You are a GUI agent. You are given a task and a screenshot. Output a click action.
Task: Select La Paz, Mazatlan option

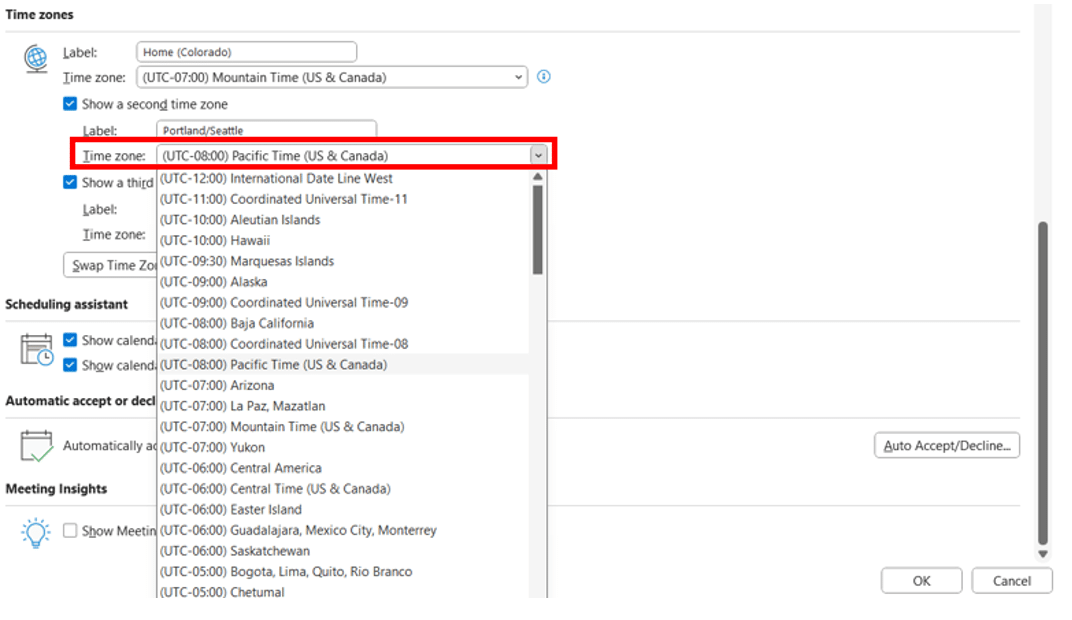click(343, 406)
